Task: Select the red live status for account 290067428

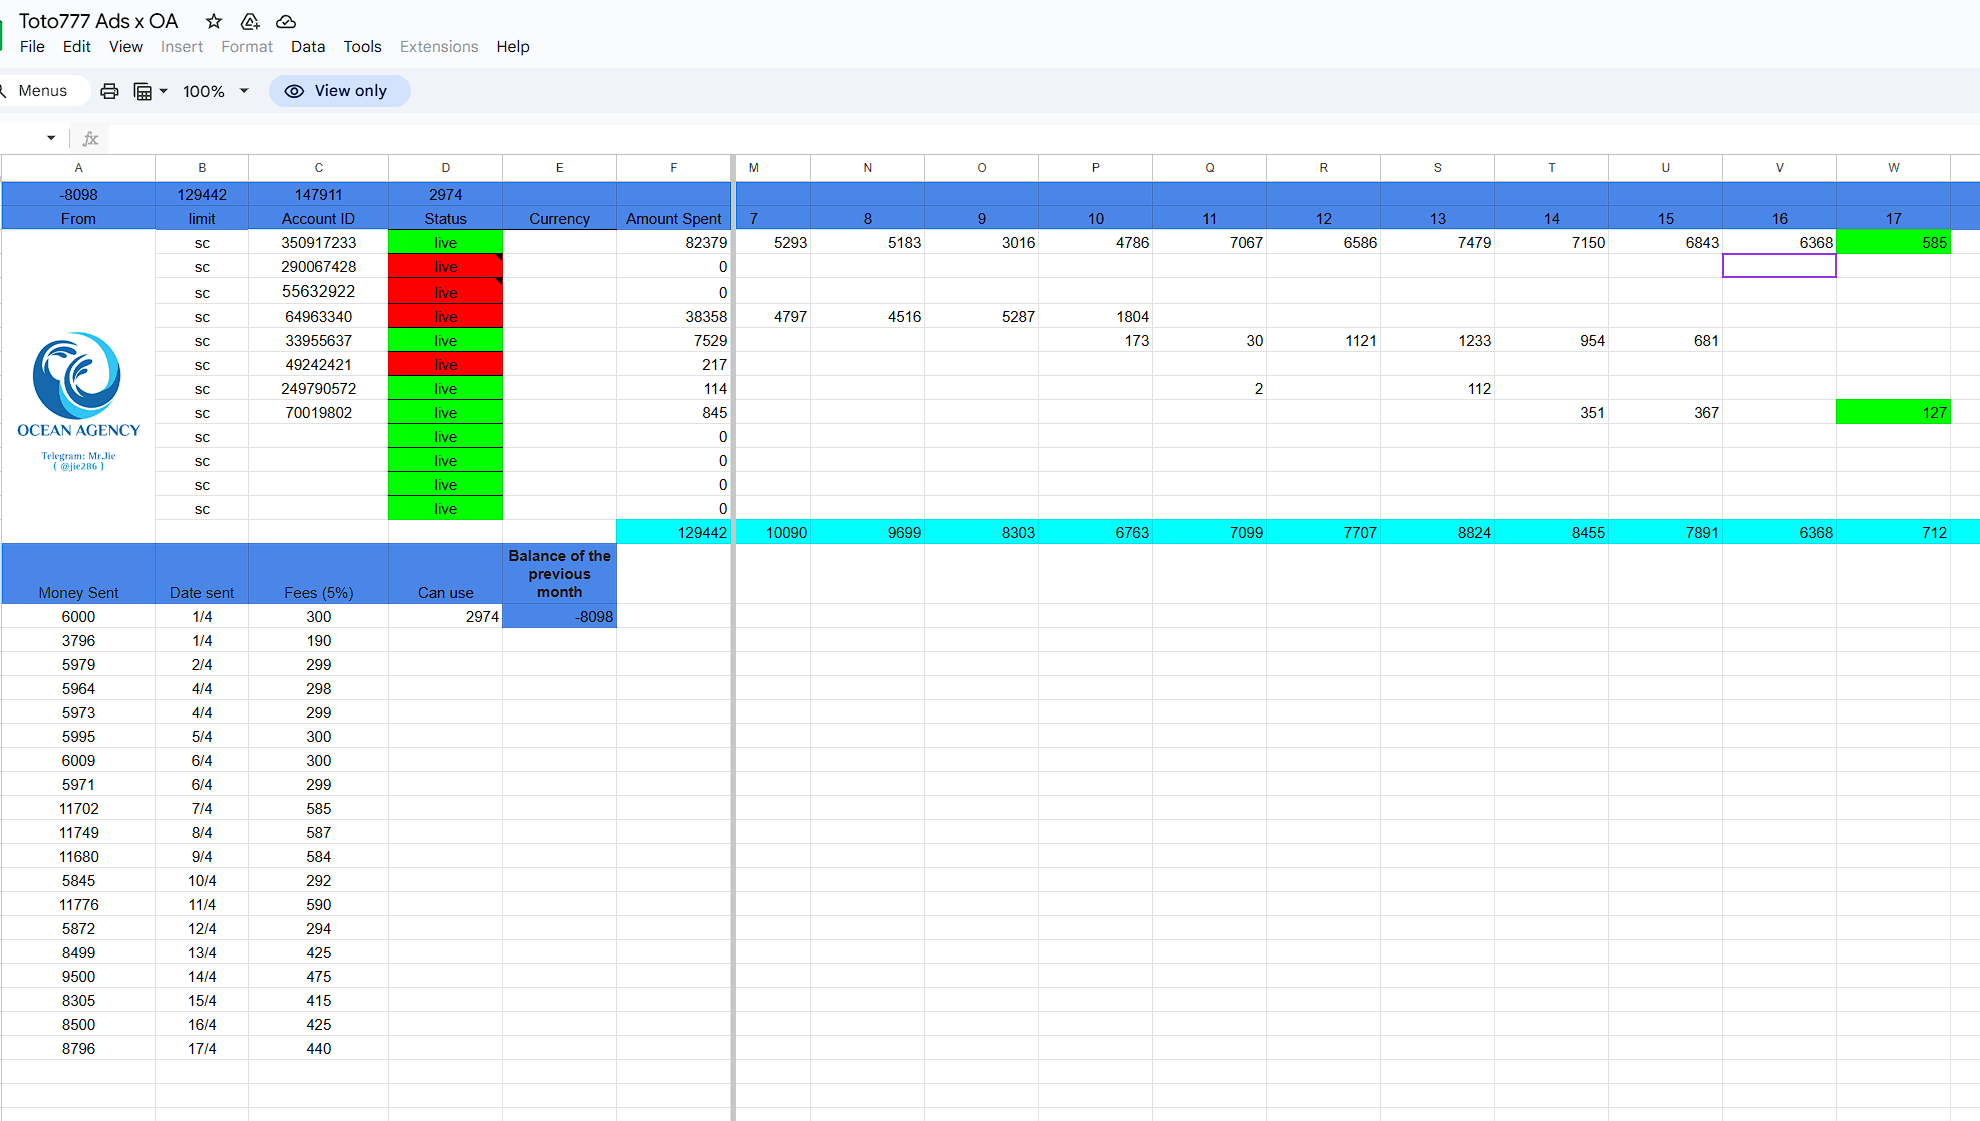Action: pyautogui.click(x=445, y=267)
